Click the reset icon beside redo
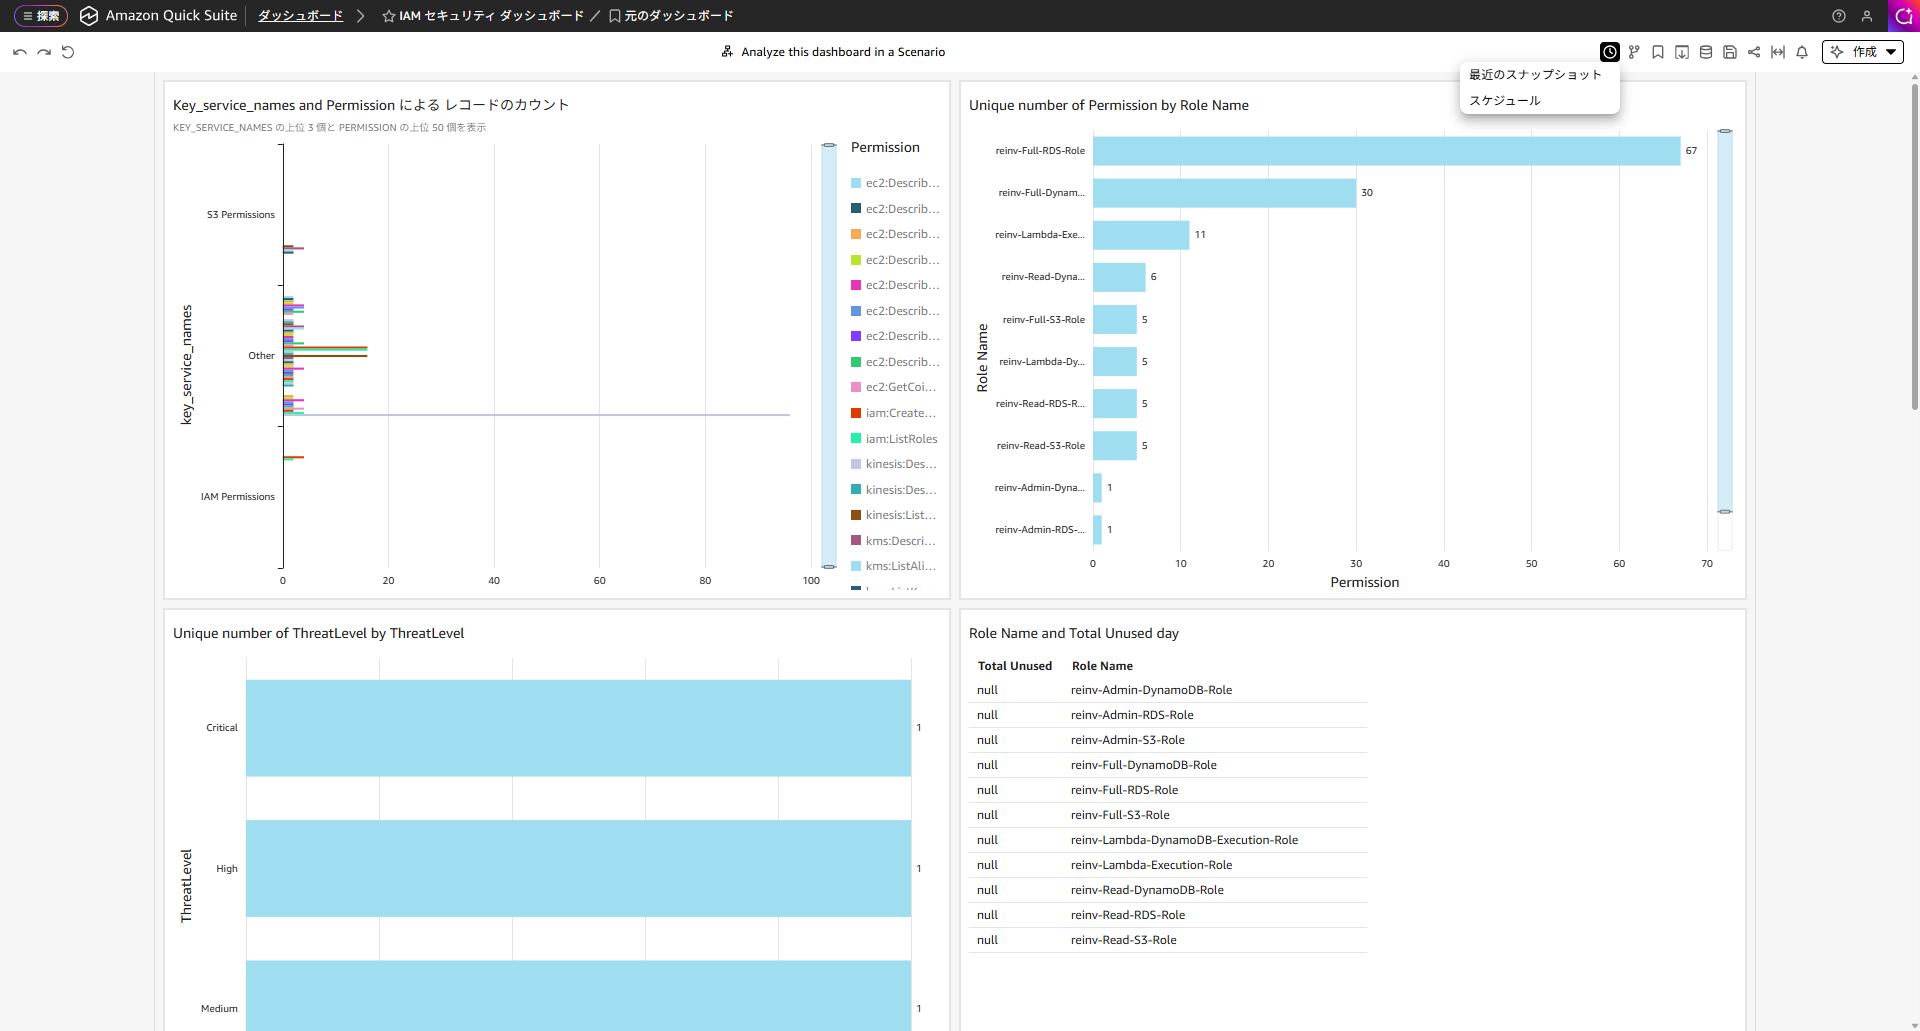The height and width of the screenshot is (1031, 1920). (68, 52)
